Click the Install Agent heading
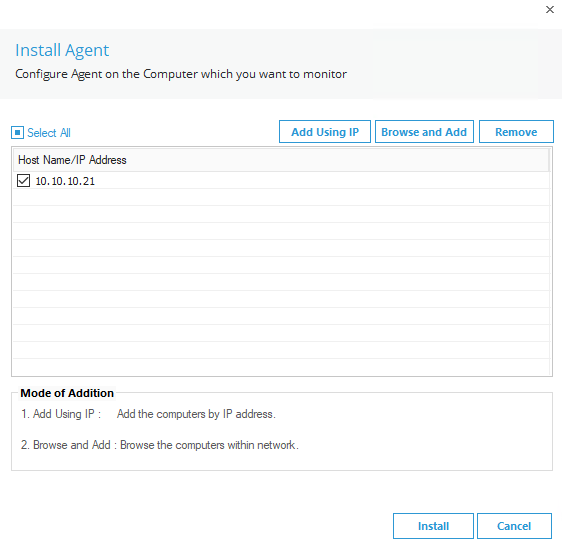562x547 pixels. click(x=62, y=50)
